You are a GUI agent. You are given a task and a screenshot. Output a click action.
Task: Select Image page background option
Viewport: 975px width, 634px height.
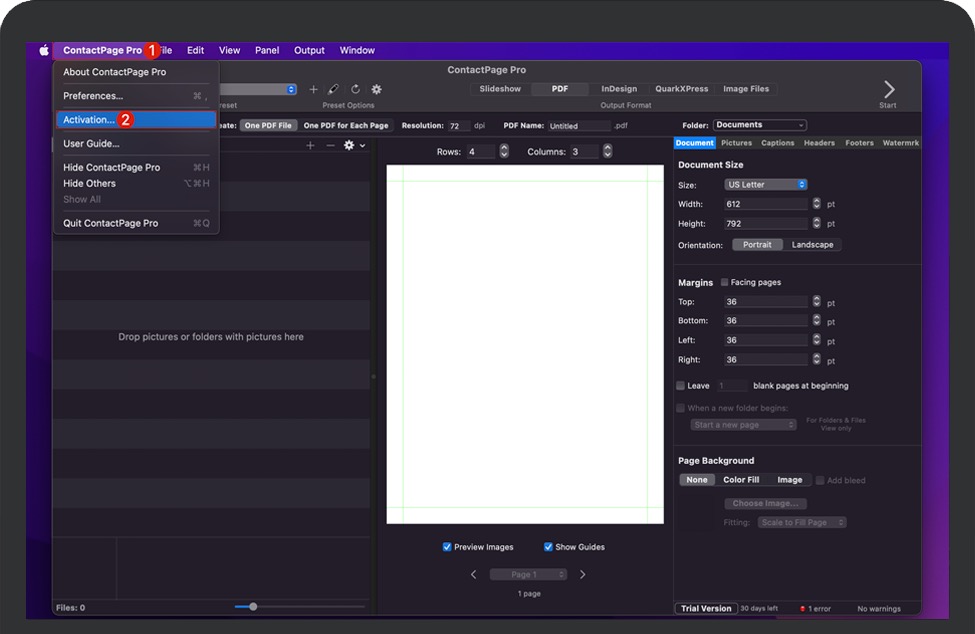pos(789,480)
